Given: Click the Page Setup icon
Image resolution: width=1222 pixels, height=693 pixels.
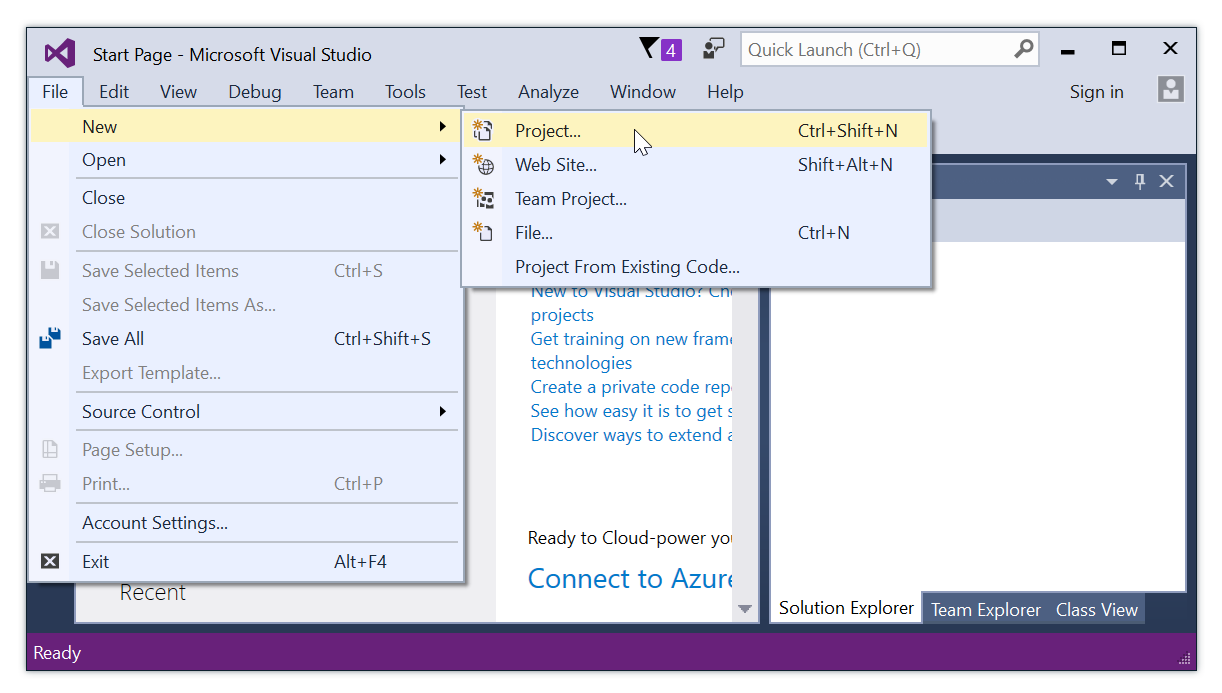Looking at the screenshot, I should coord(50,450).
